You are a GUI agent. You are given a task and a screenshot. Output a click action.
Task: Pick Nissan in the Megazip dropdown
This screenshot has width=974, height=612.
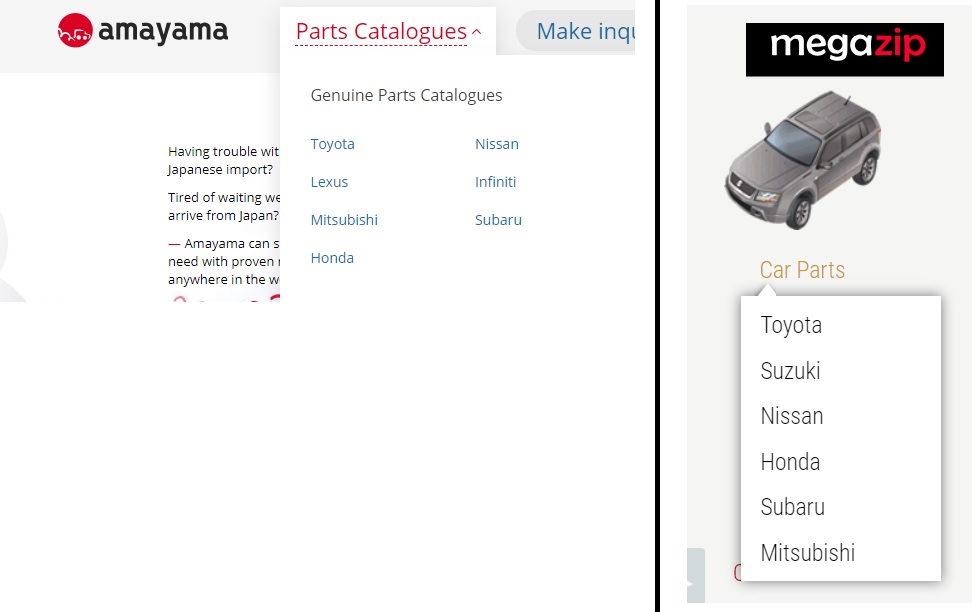coord(792,416)
